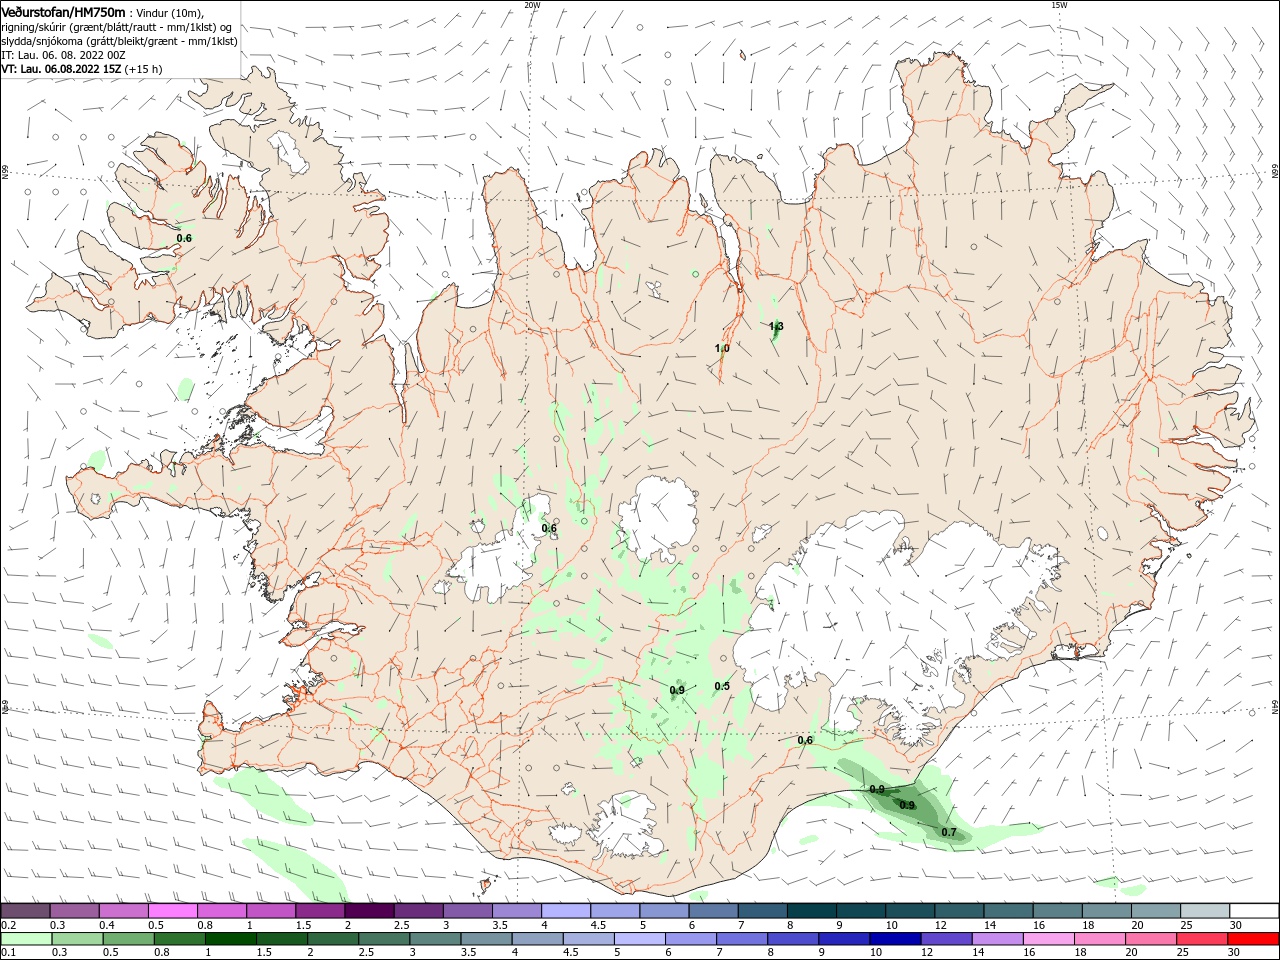This screenshot has height=960, width=1280.
Task: Select bottom legend row 0.5 medium green swatch
Action: pos(128,939)
